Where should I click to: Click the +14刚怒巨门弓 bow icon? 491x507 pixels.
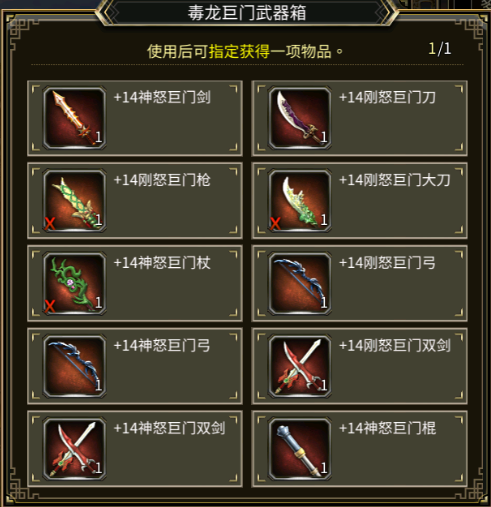tap(300, 284)
